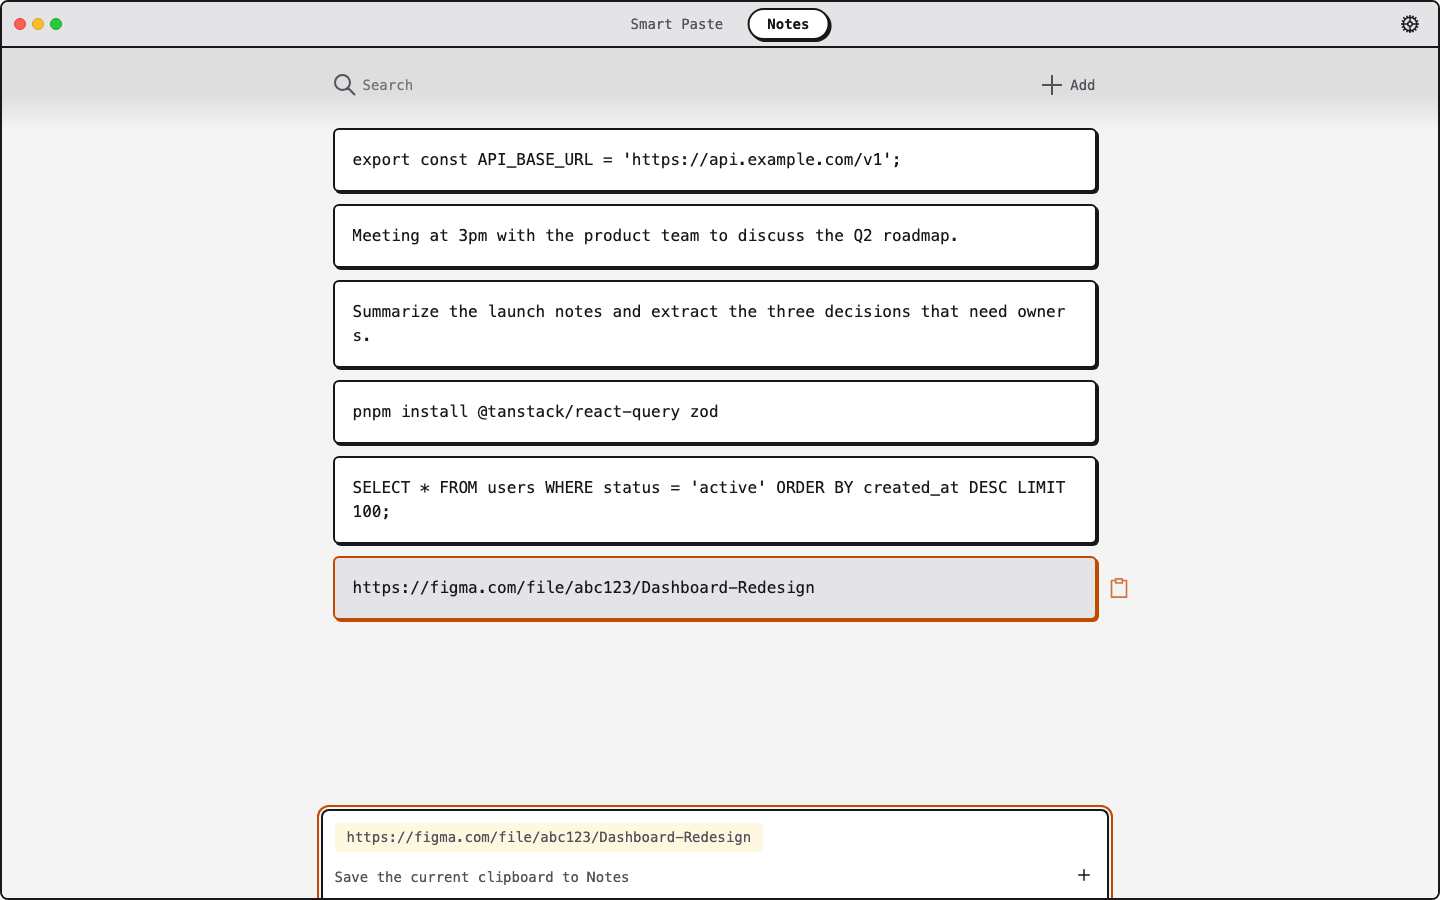The width and height of the screenshot is (1440, 900).
Task: Open settings via the gear icon
Action: pyautogui.click(x=1410, y=24)
